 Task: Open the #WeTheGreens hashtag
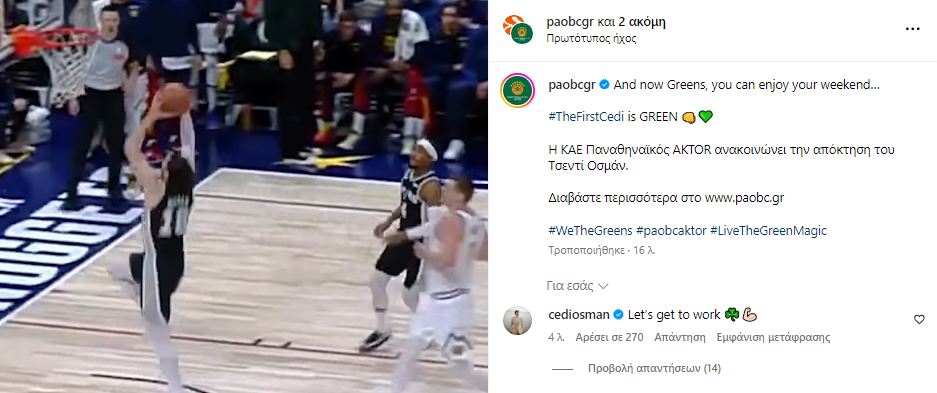[x=589, y=231]
